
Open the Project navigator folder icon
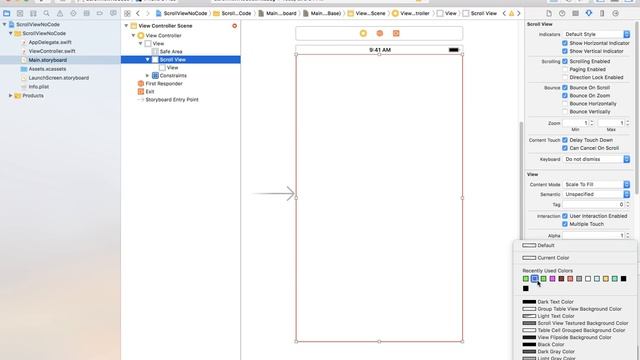coord(7,13)
